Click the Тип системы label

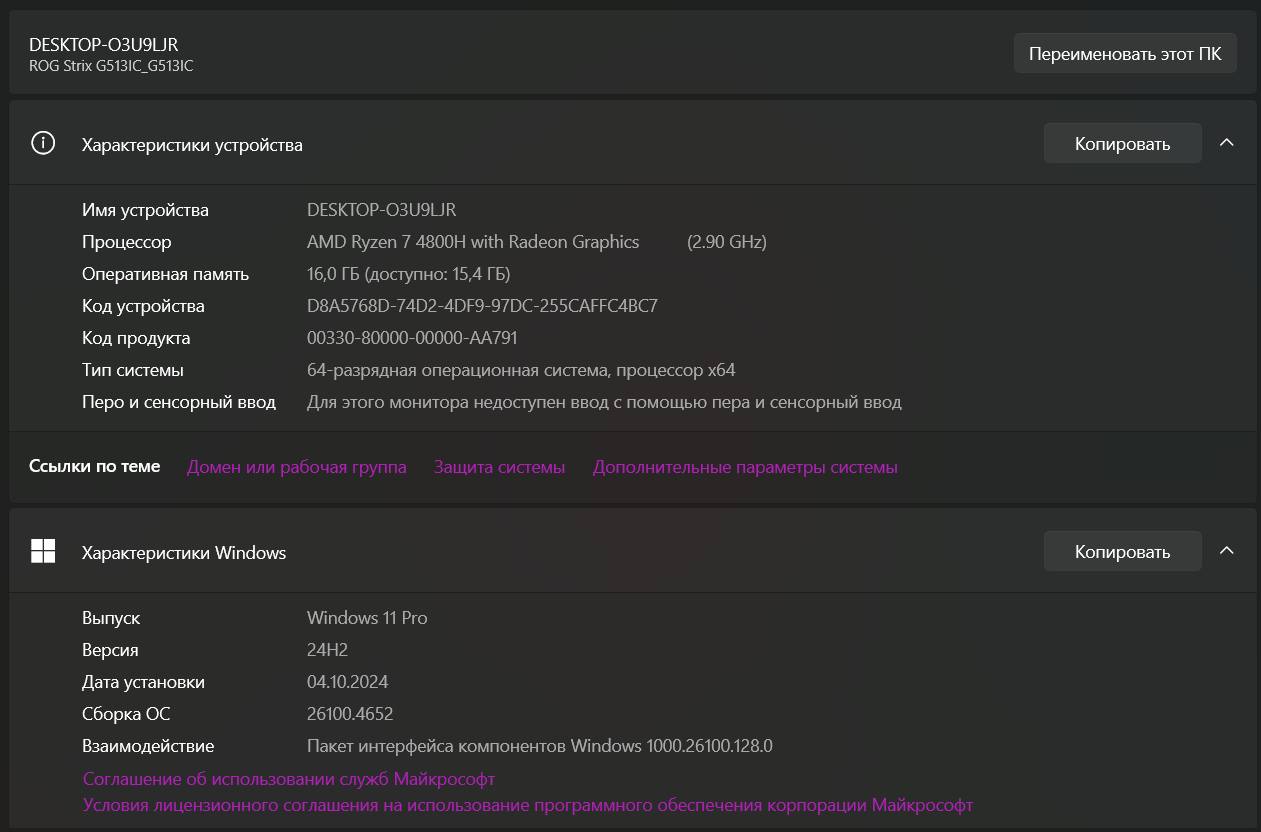click(133, 370)
